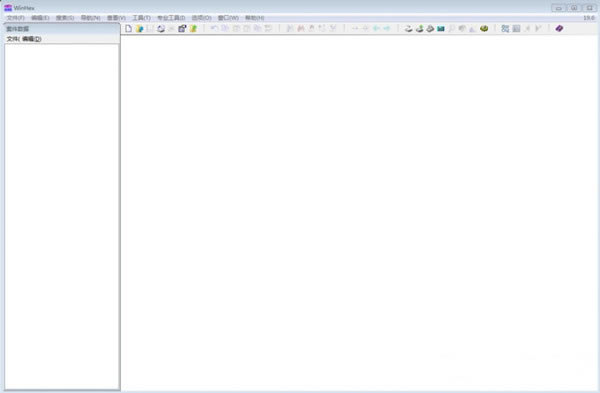Click the blue squares Options icon
The width and height of the screenshot is (600, 393).
[505, 29]
